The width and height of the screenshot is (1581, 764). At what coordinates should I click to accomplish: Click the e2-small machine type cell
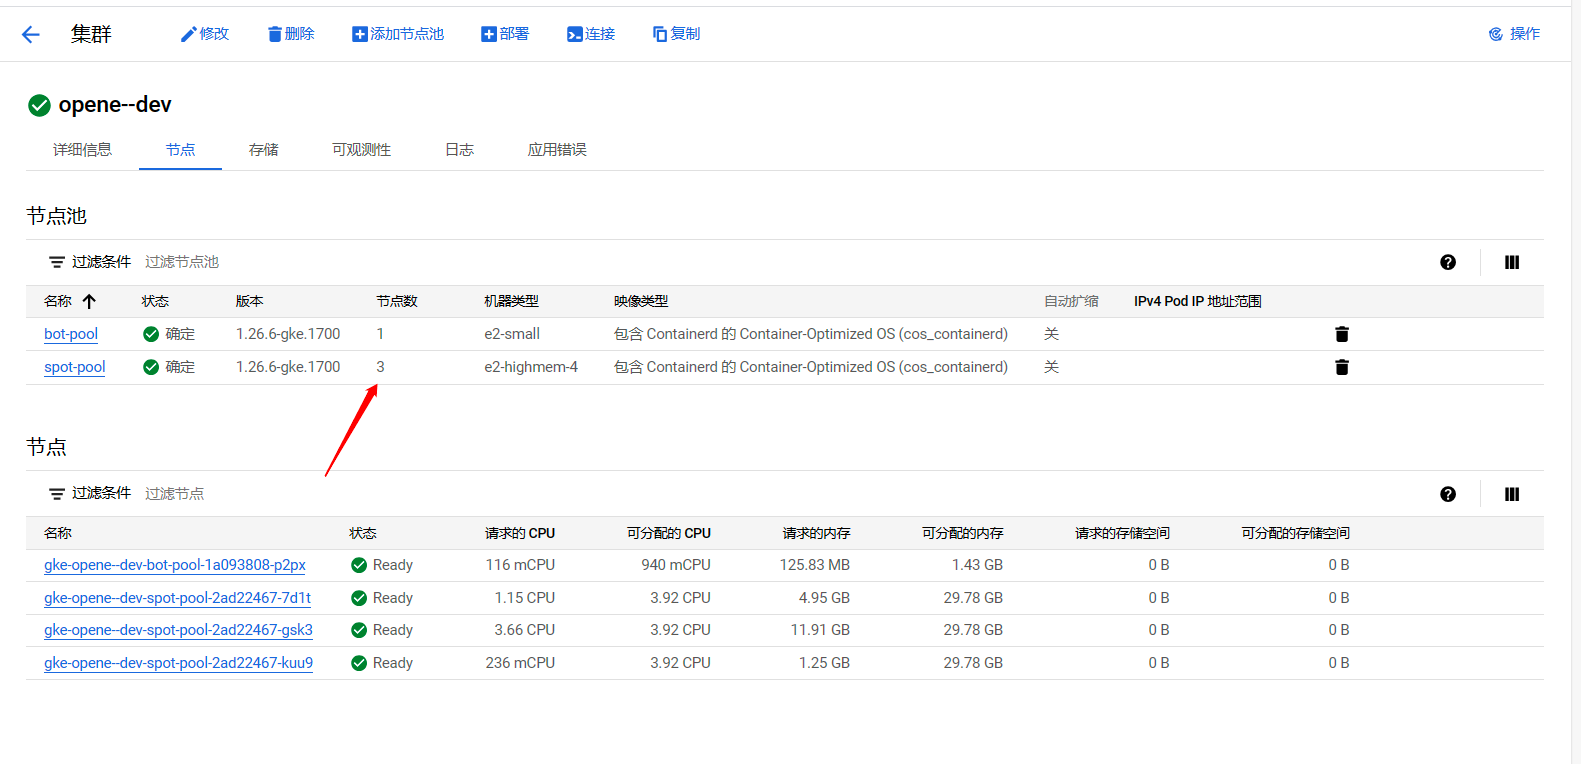click(x=512, y=334)
